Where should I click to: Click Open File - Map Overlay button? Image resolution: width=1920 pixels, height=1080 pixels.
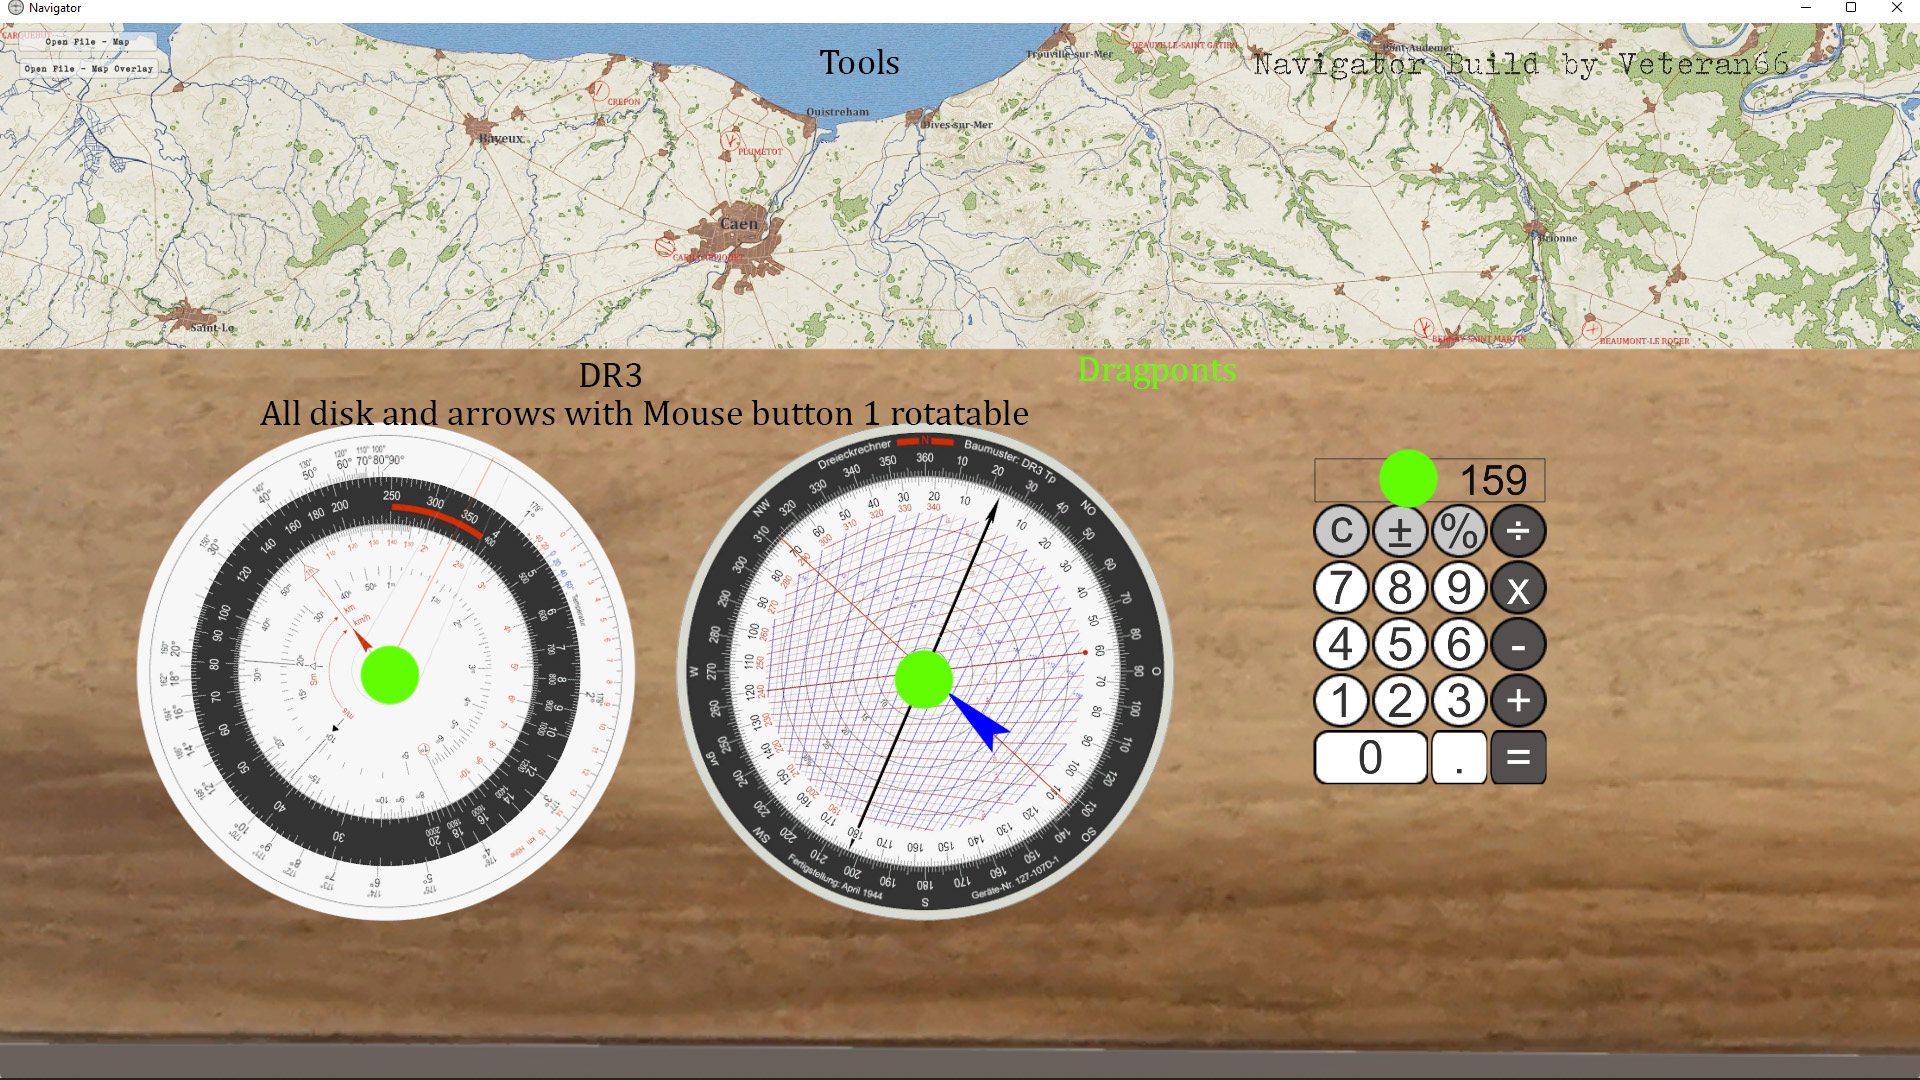(x=89, y=69)
